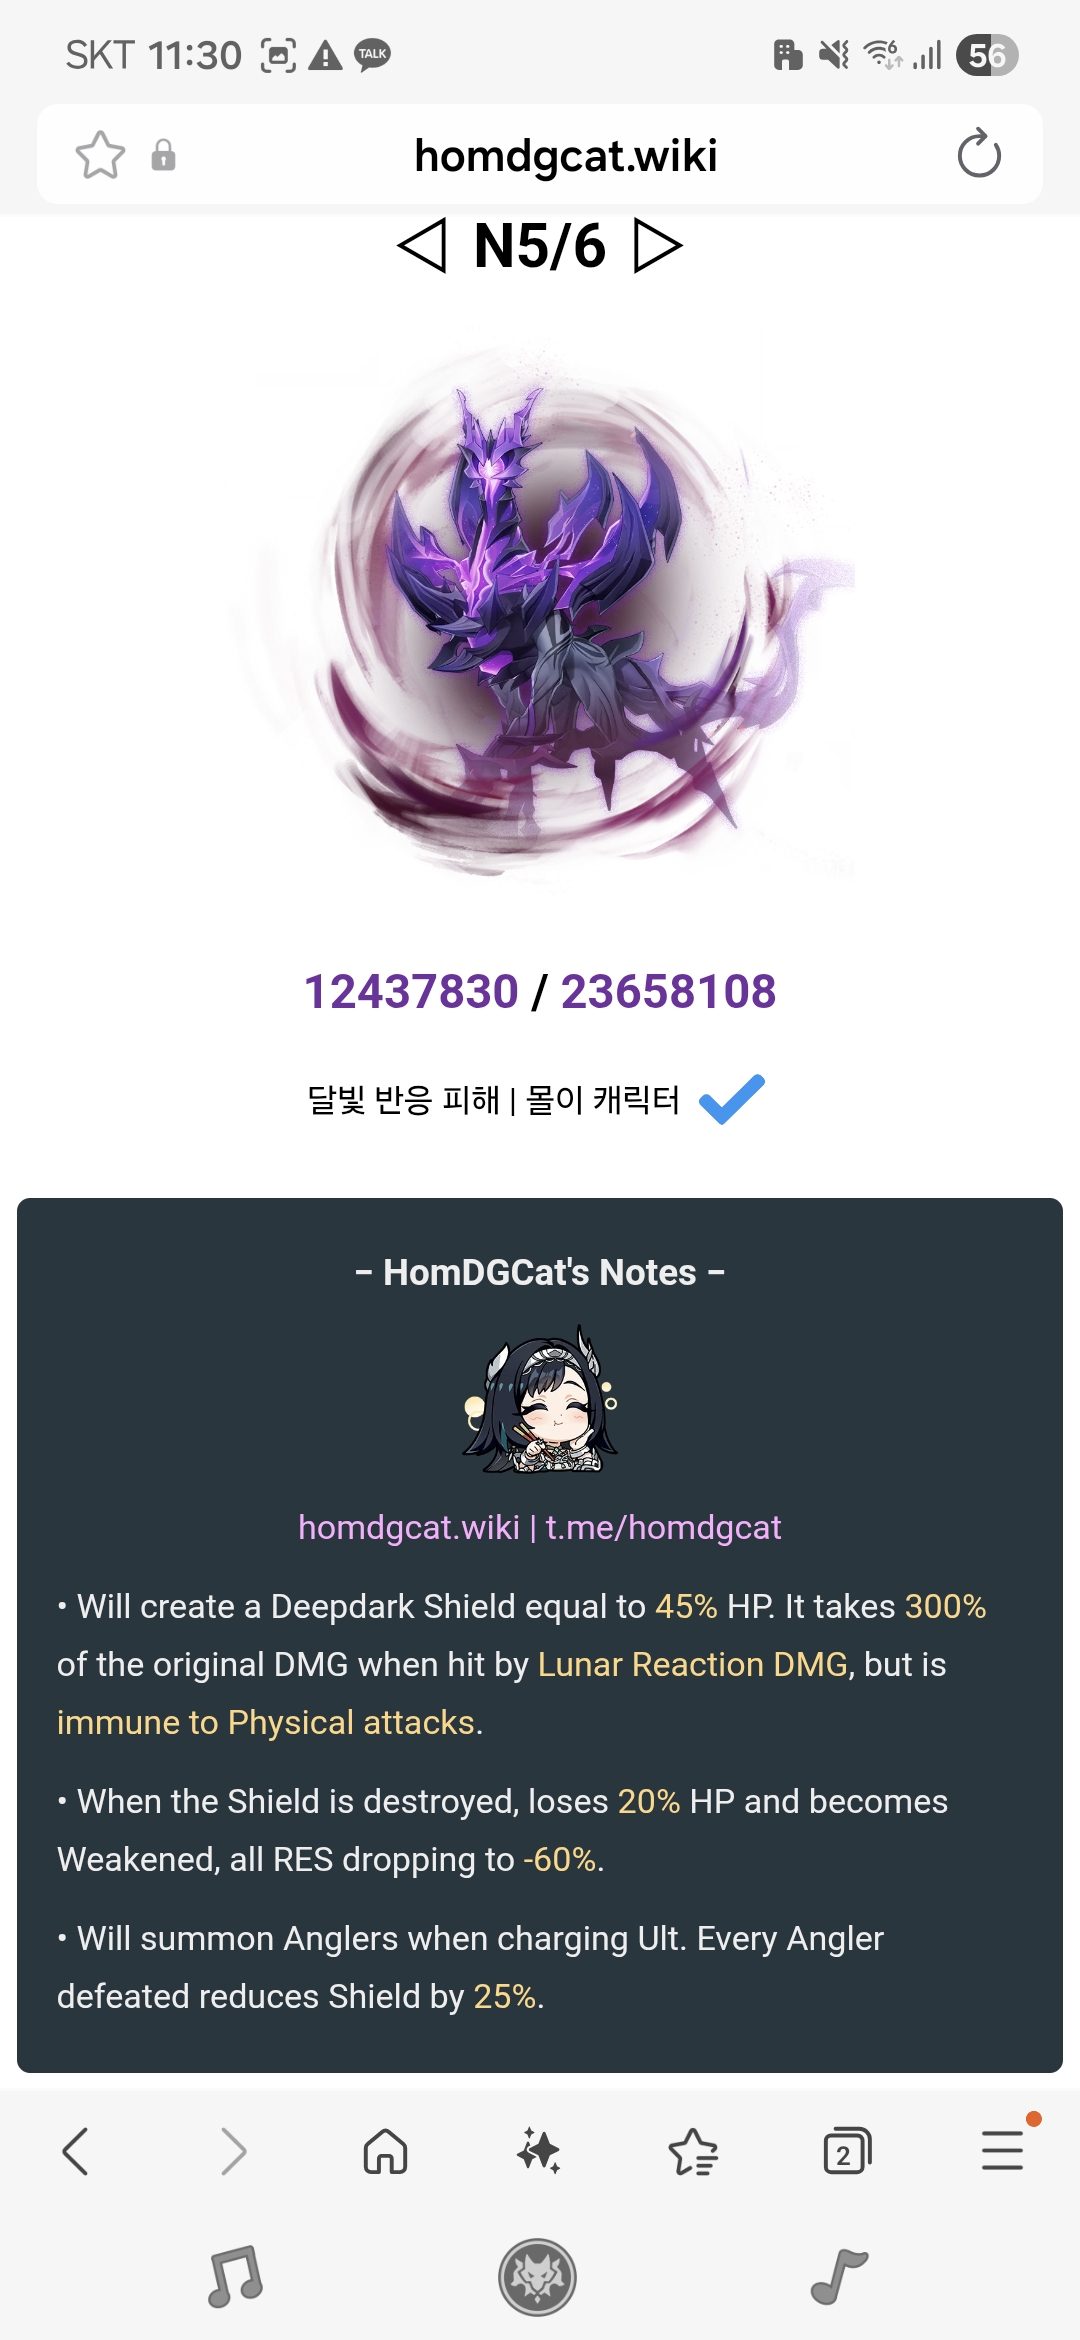Open the browser home page icon
The height and width of the screenshot is (2340, 1080).
pyautogui.click(x=385, y=2151)
